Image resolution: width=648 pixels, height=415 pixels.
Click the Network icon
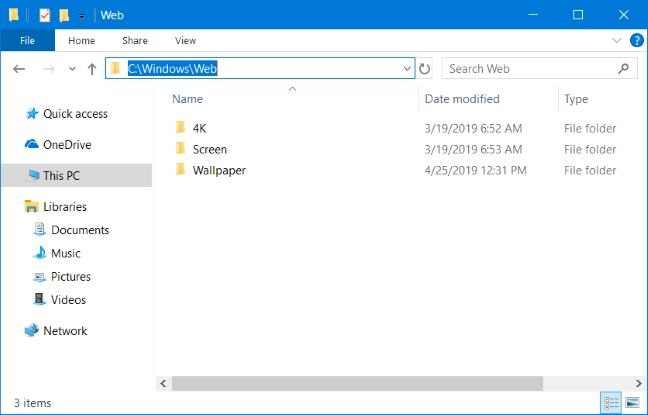[x=32, y=330]
